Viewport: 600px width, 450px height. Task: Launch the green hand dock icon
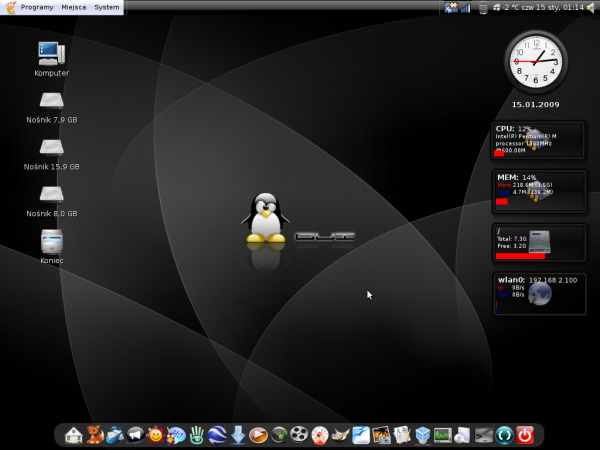click(197, 435)
